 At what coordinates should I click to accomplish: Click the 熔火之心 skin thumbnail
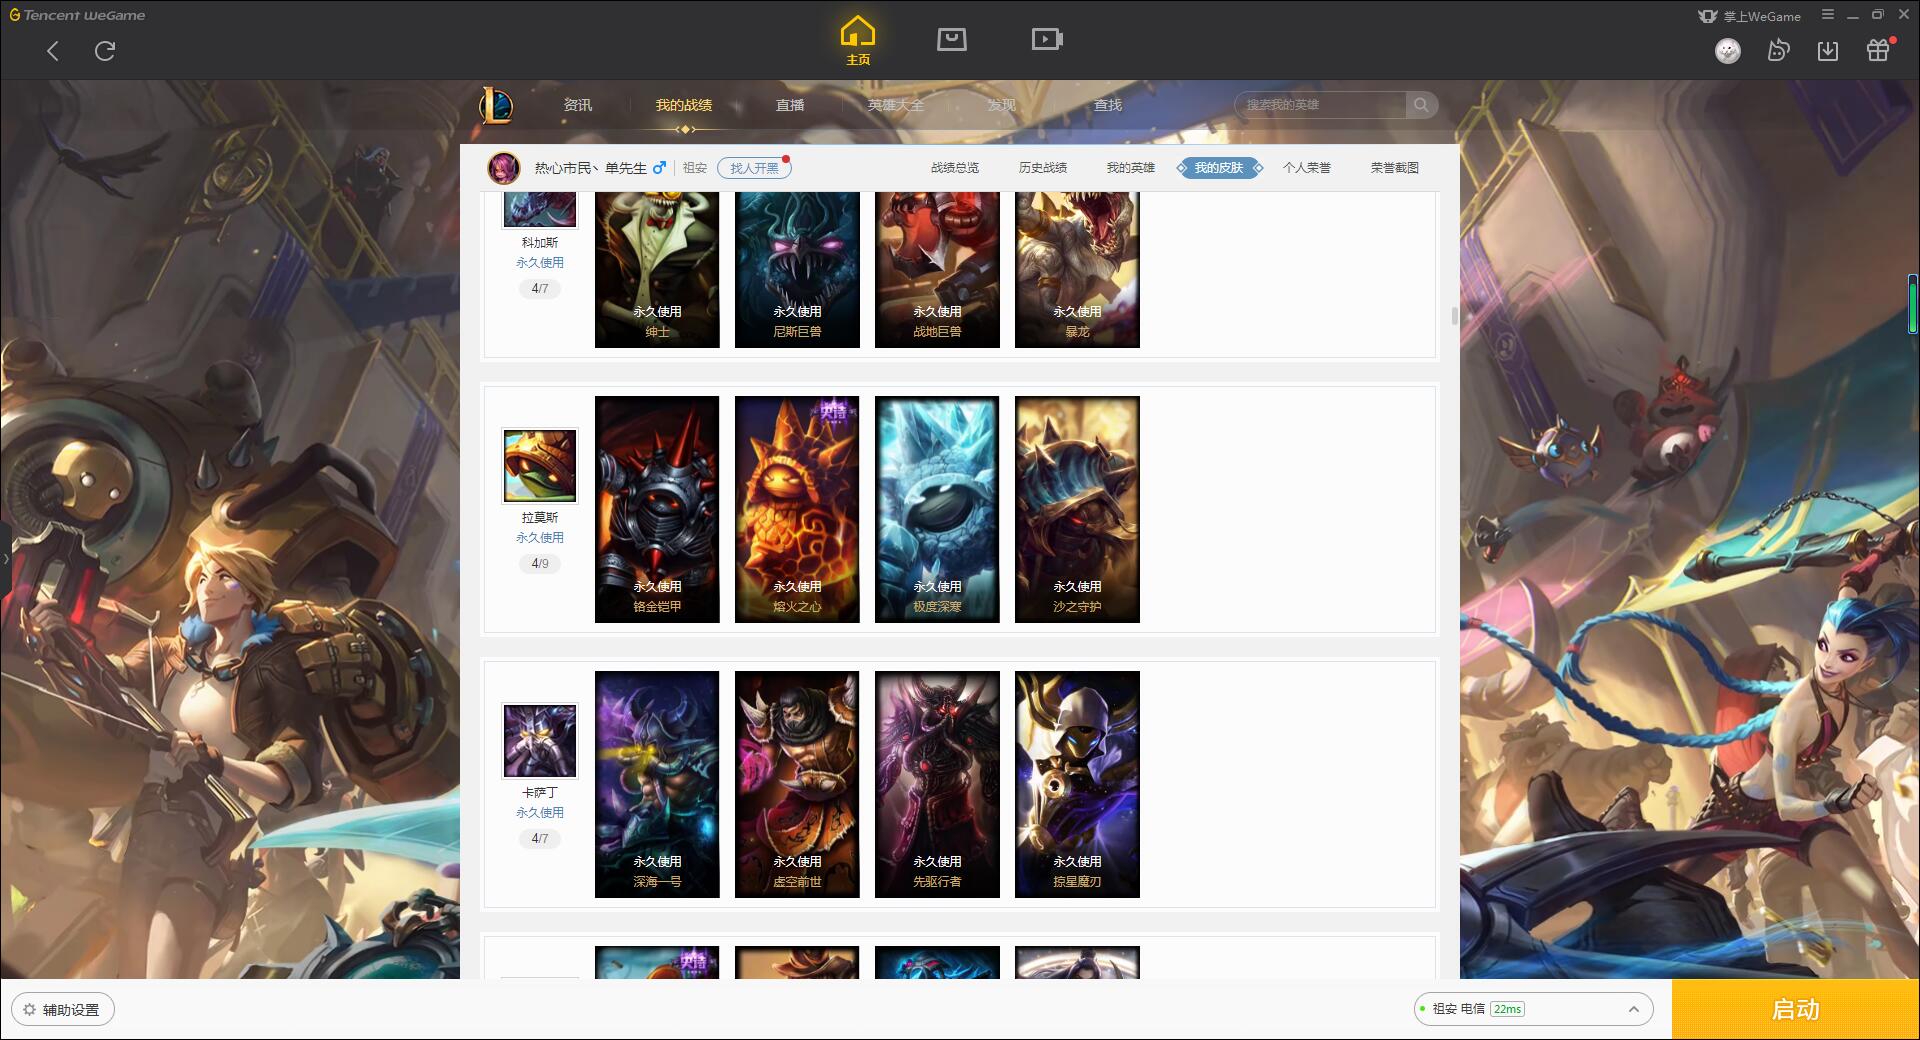coord(797,509)
